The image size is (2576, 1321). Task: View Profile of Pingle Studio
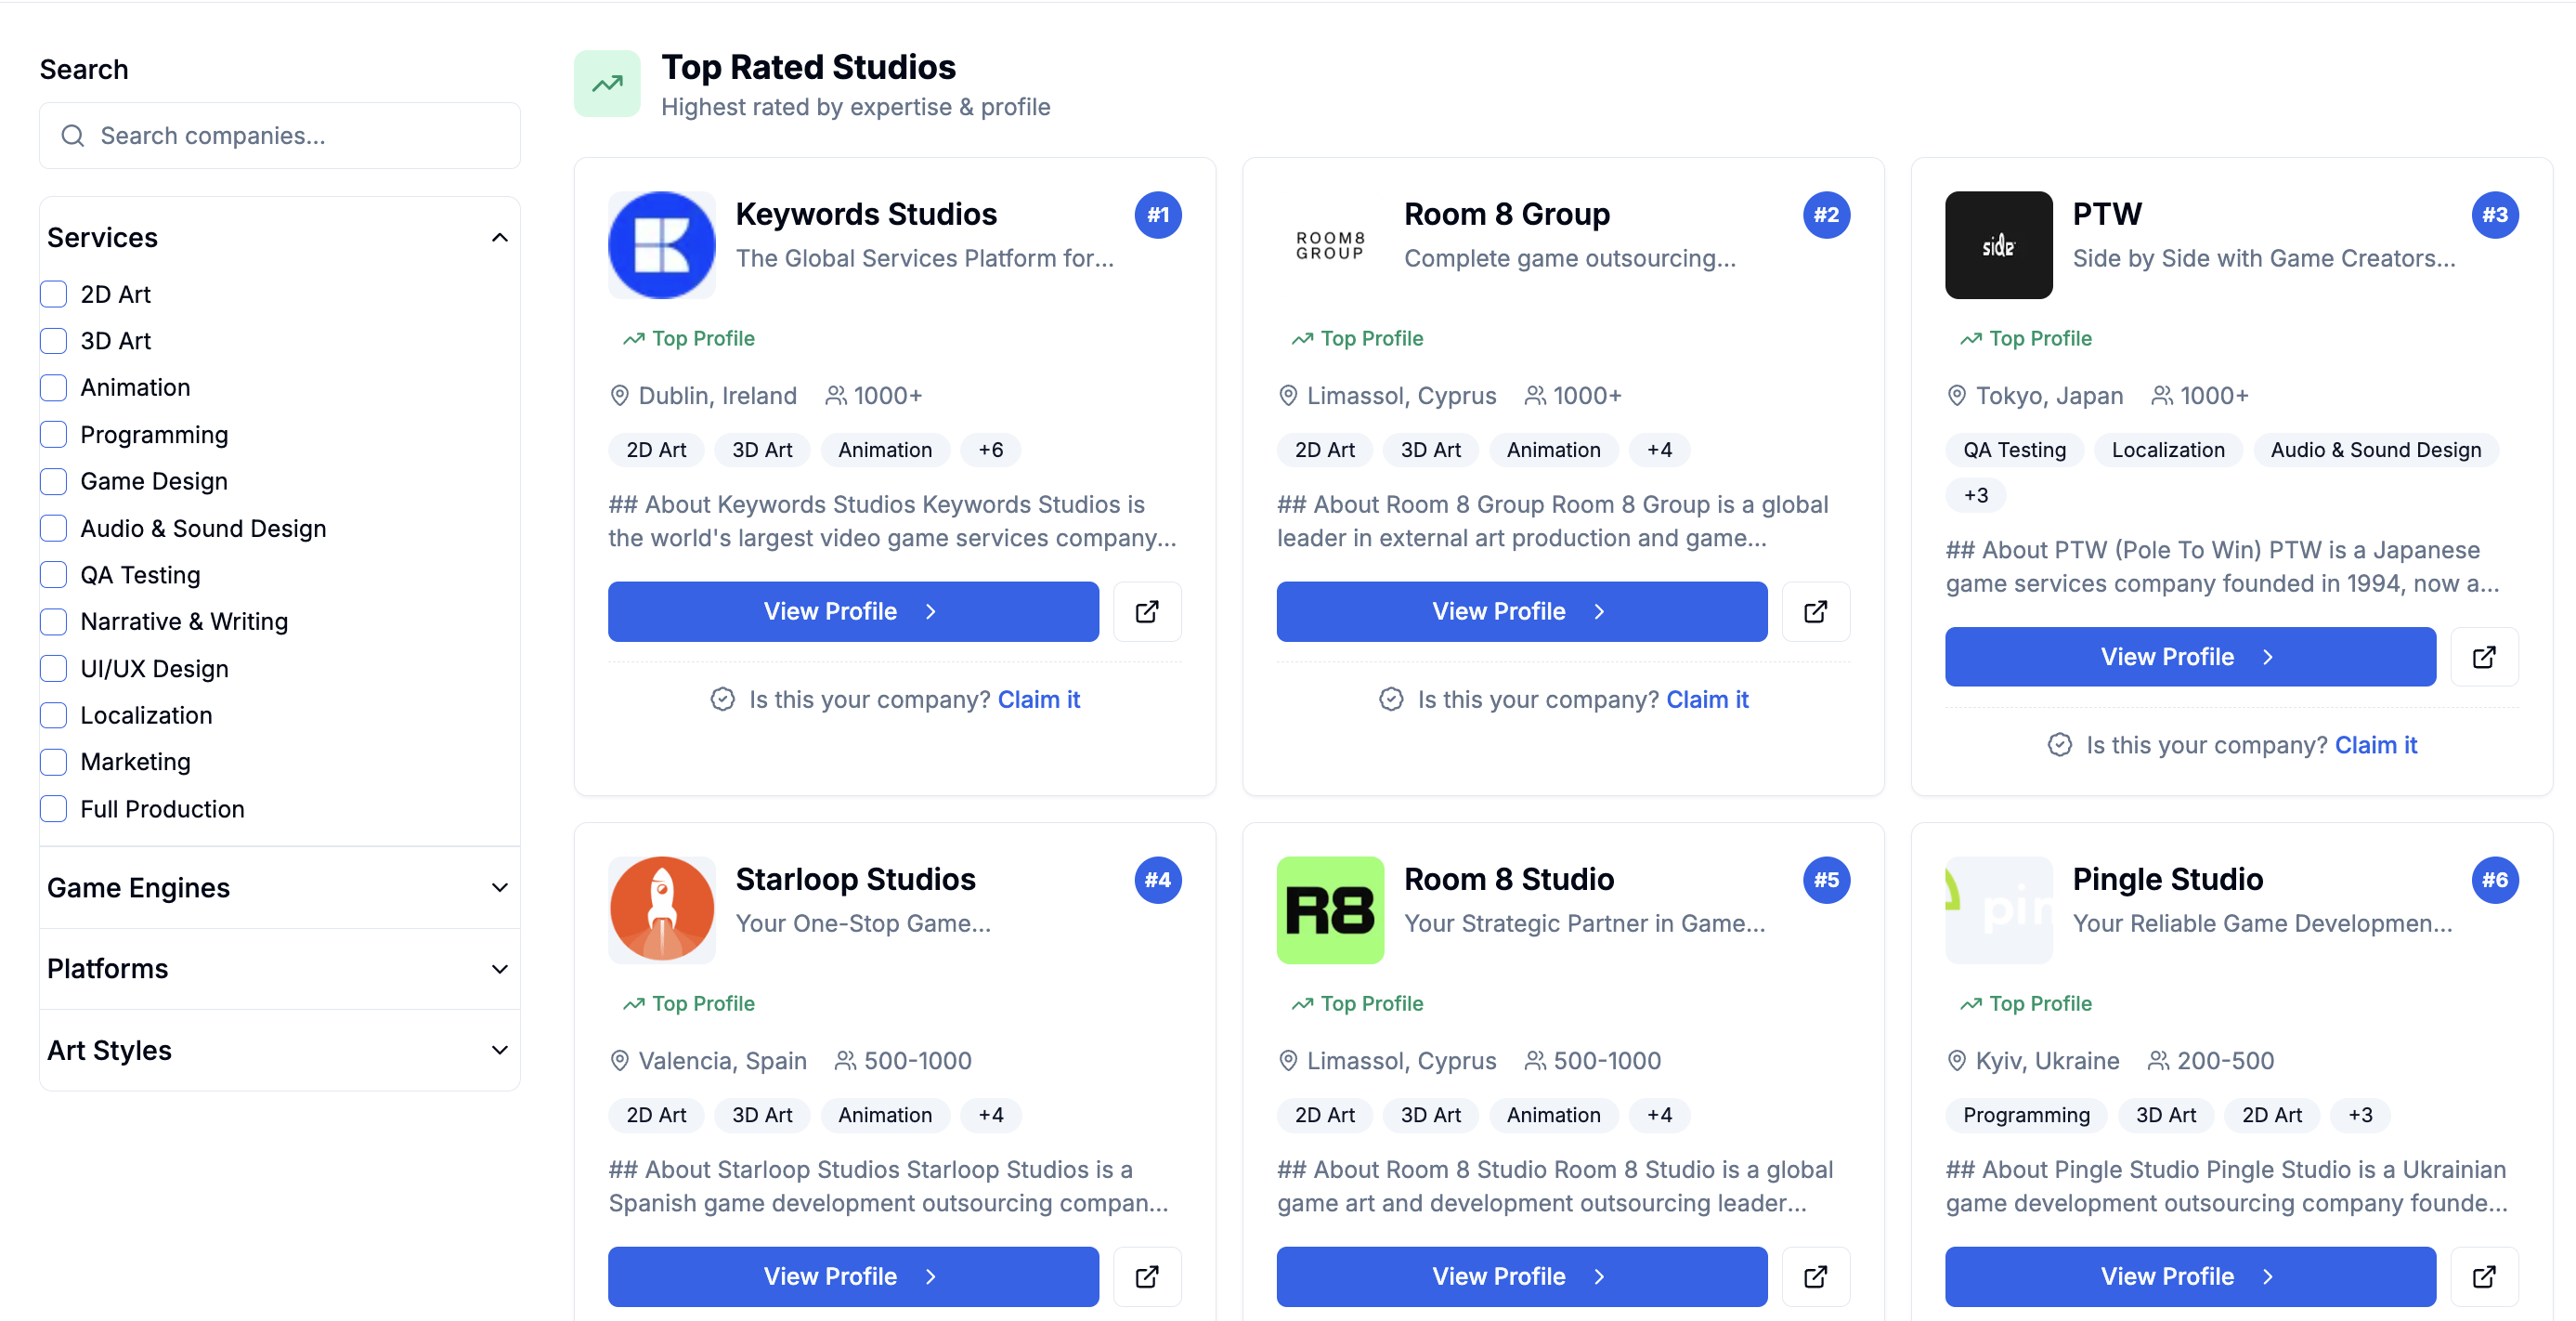(2189, 1276)
